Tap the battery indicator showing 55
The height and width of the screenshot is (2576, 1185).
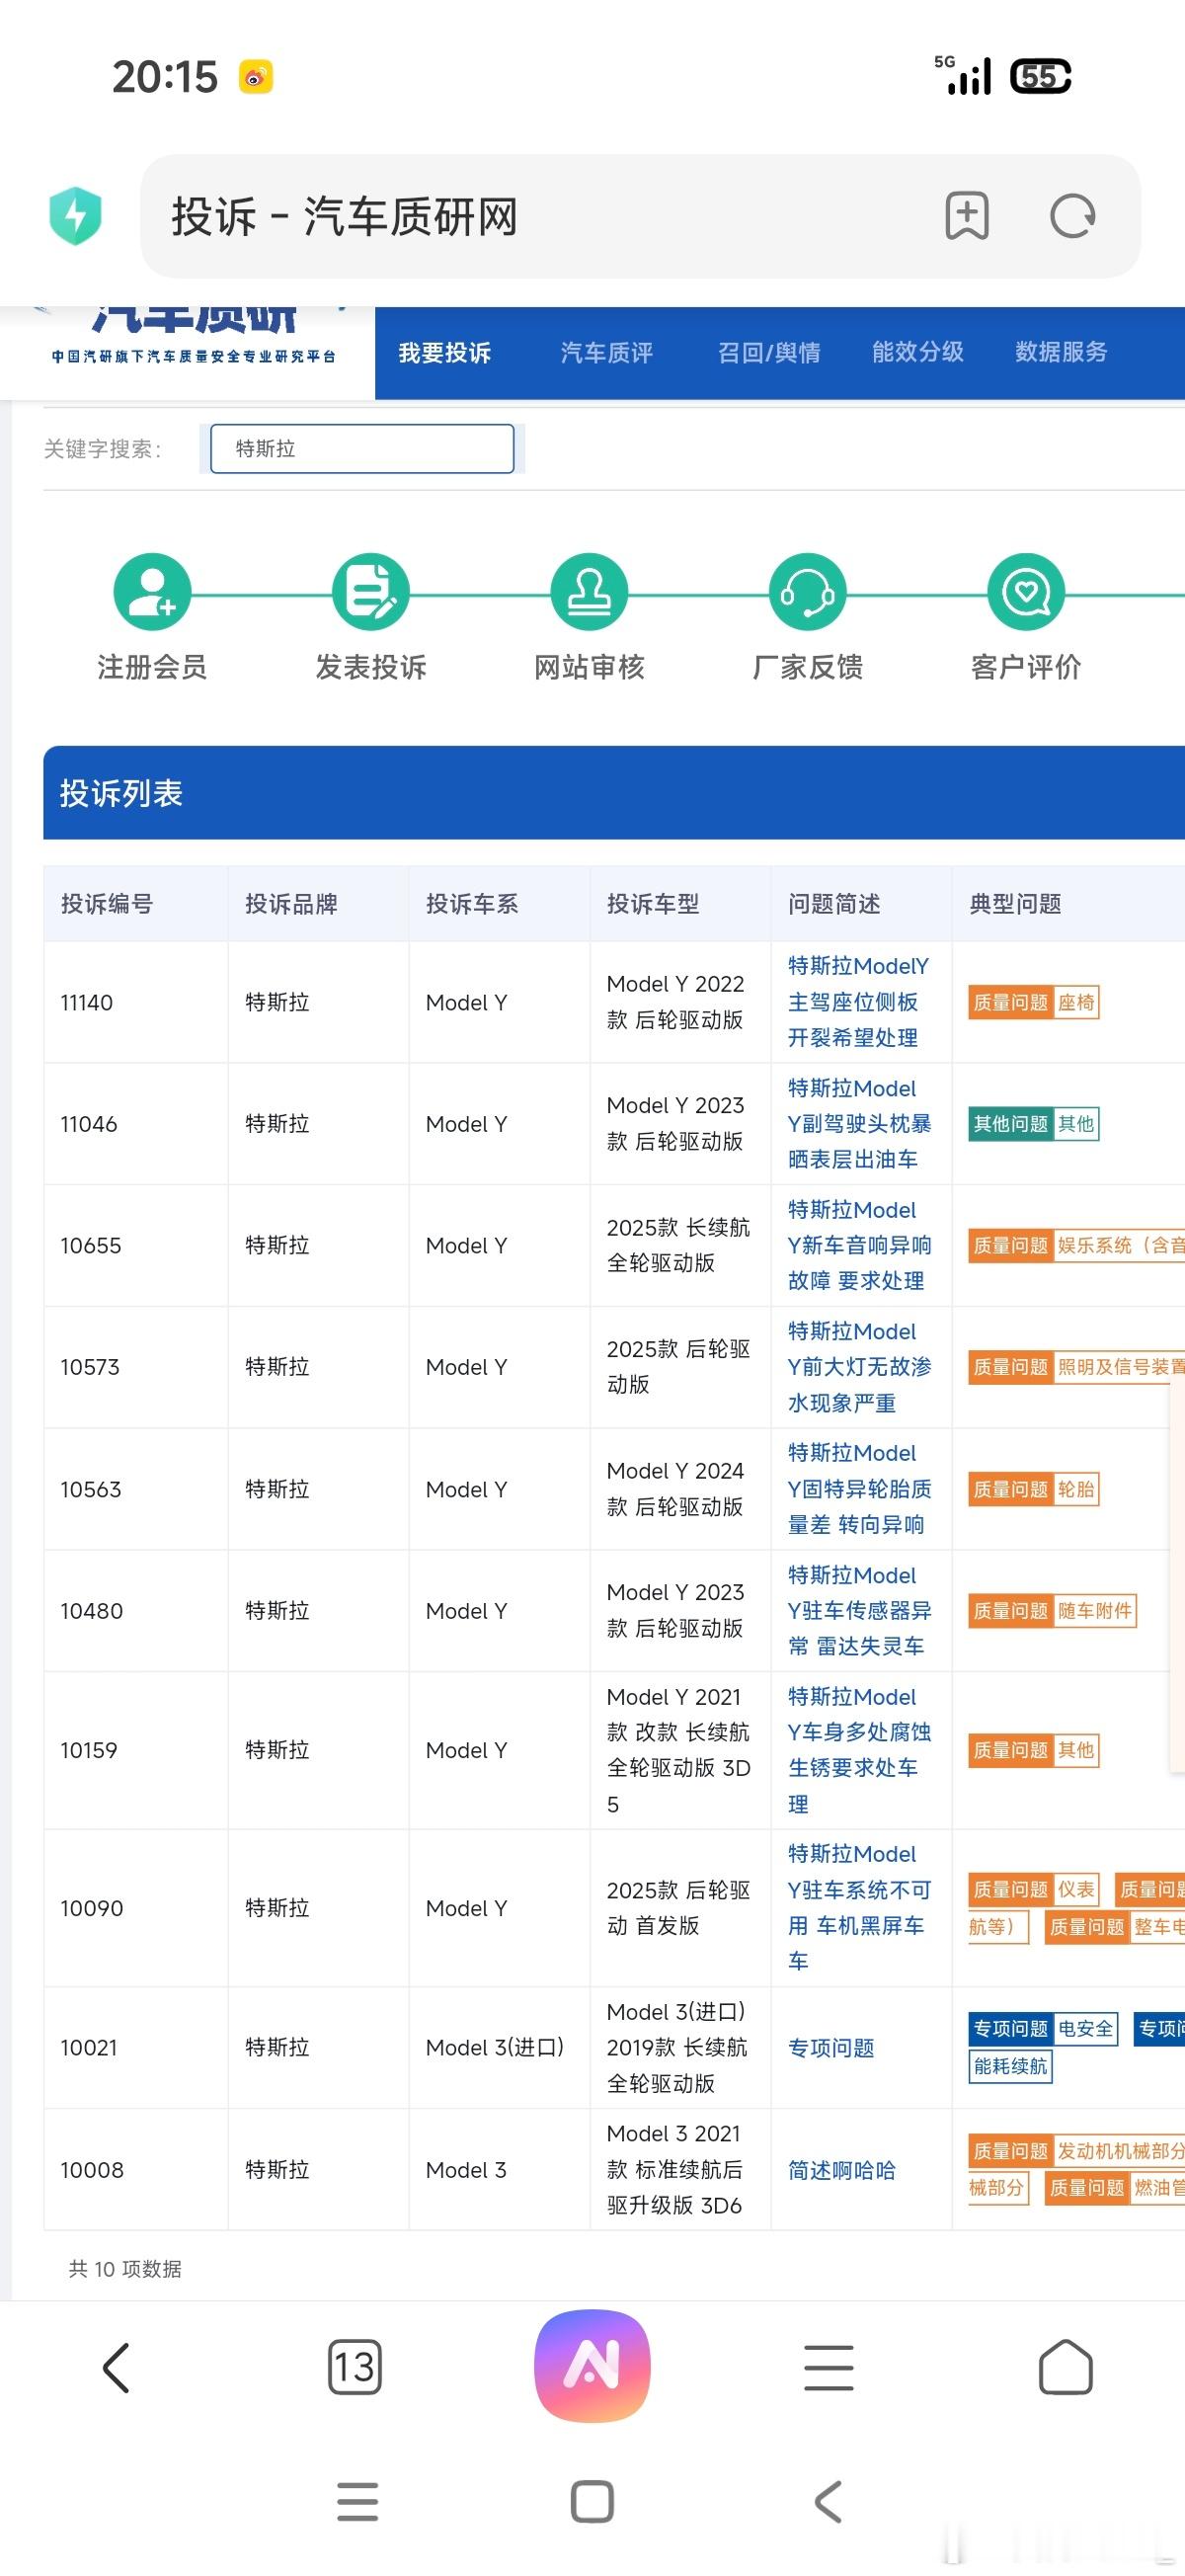tap(1041, 77)
